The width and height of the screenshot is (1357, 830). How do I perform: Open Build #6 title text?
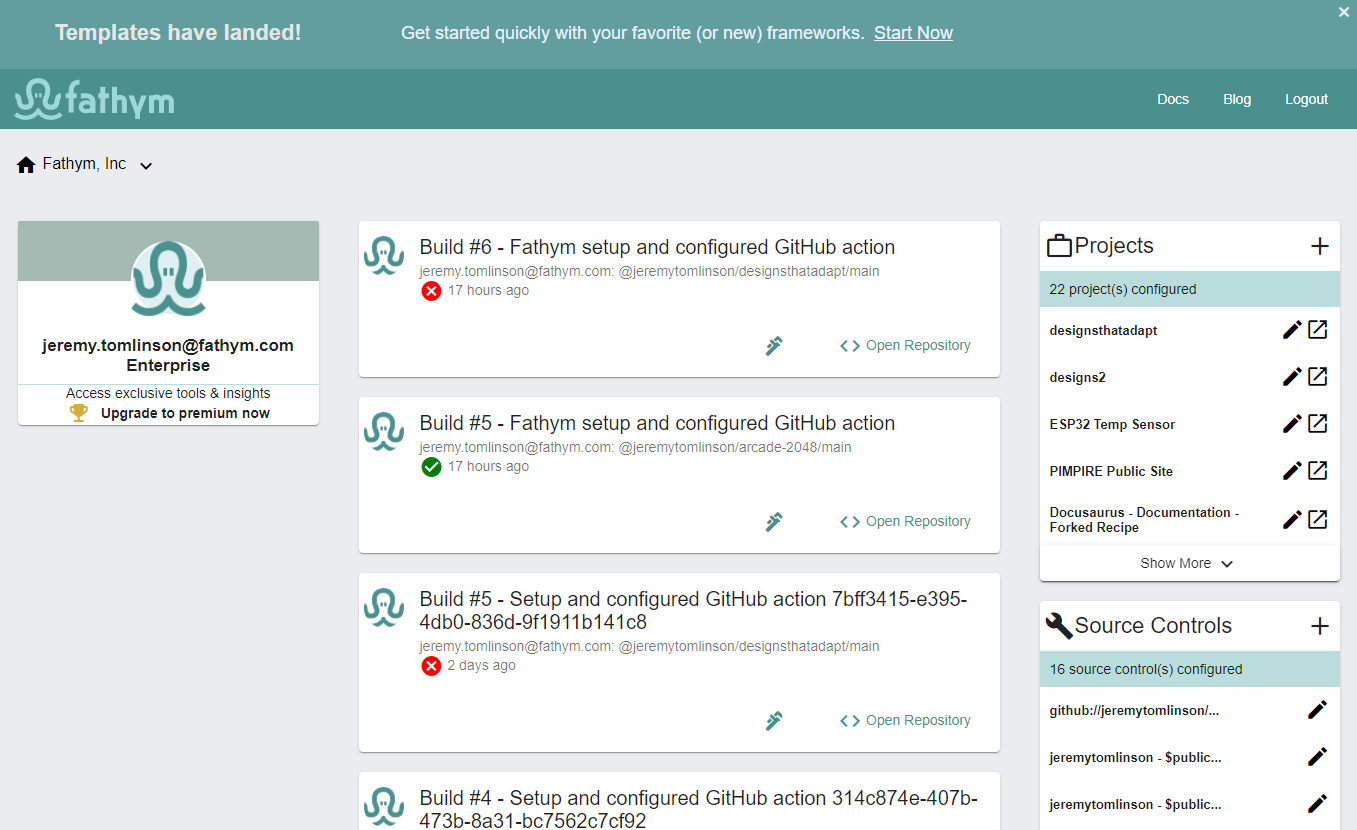pos(657,247)
